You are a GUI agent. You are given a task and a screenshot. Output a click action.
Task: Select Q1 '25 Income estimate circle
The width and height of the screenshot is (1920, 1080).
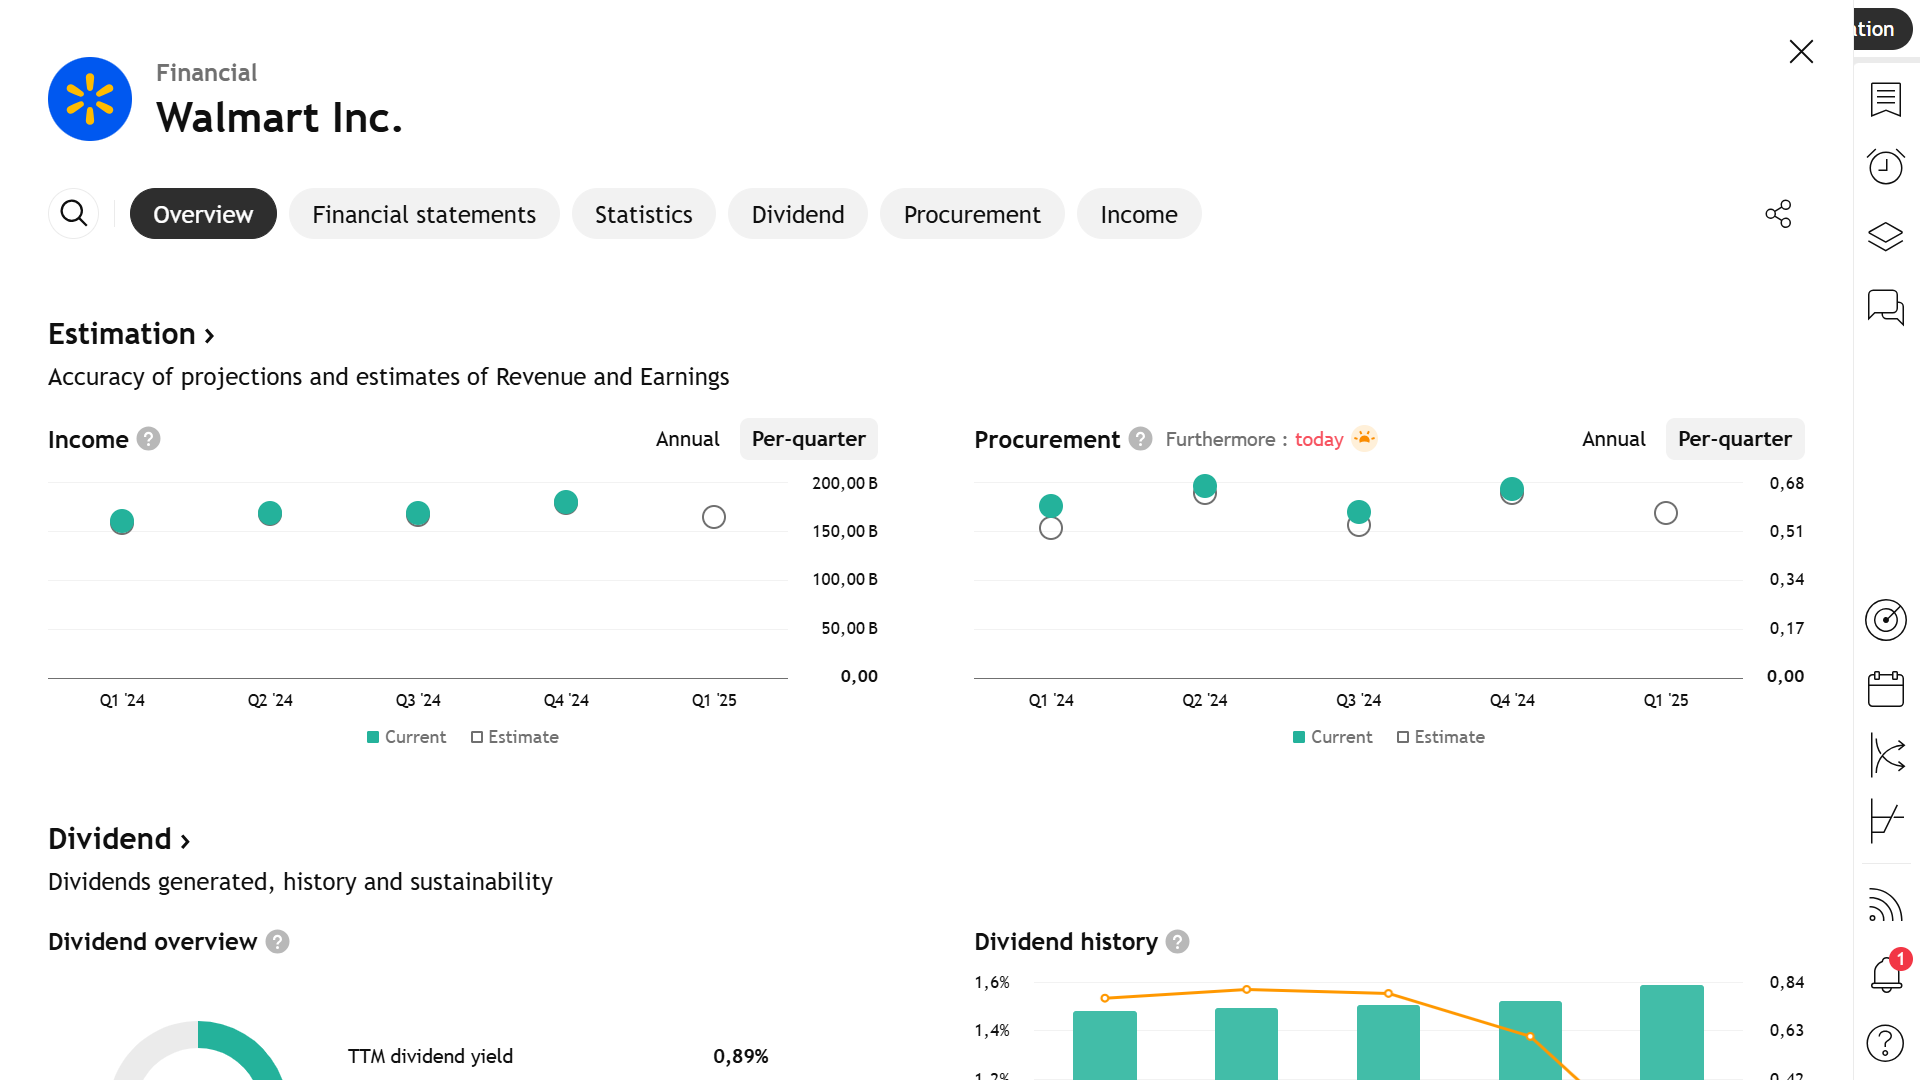point(714,517)
